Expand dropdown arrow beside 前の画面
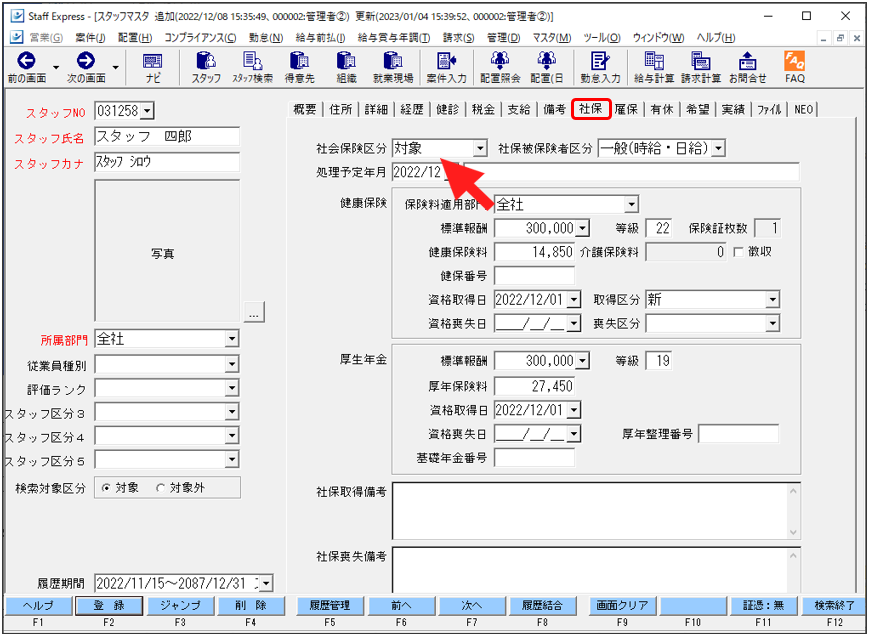Viewport: 869px width, 636px height. [57, 67]
